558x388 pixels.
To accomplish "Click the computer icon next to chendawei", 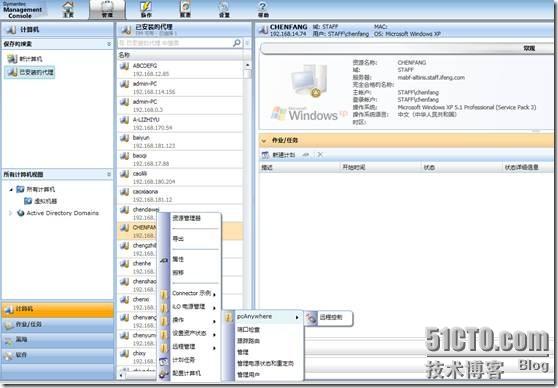I will pyautogui.click(x=124, y=210).
